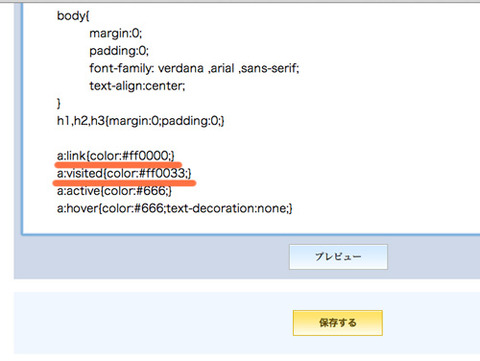Click the h1,h2,h3{margin:0;padding:0;} line

(x=141, y=121)
